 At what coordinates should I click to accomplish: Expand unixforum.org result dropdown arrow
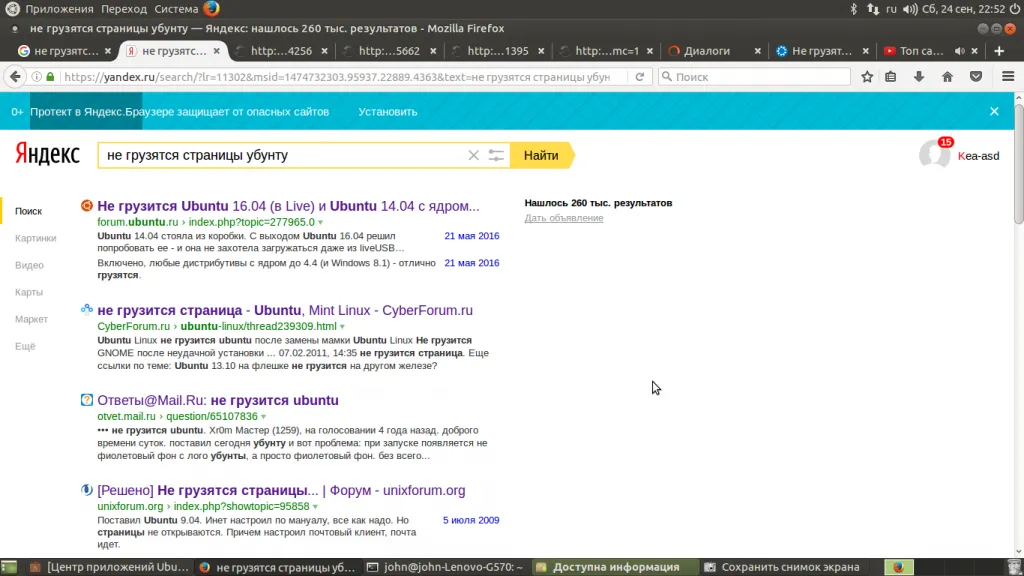(315, 507)
